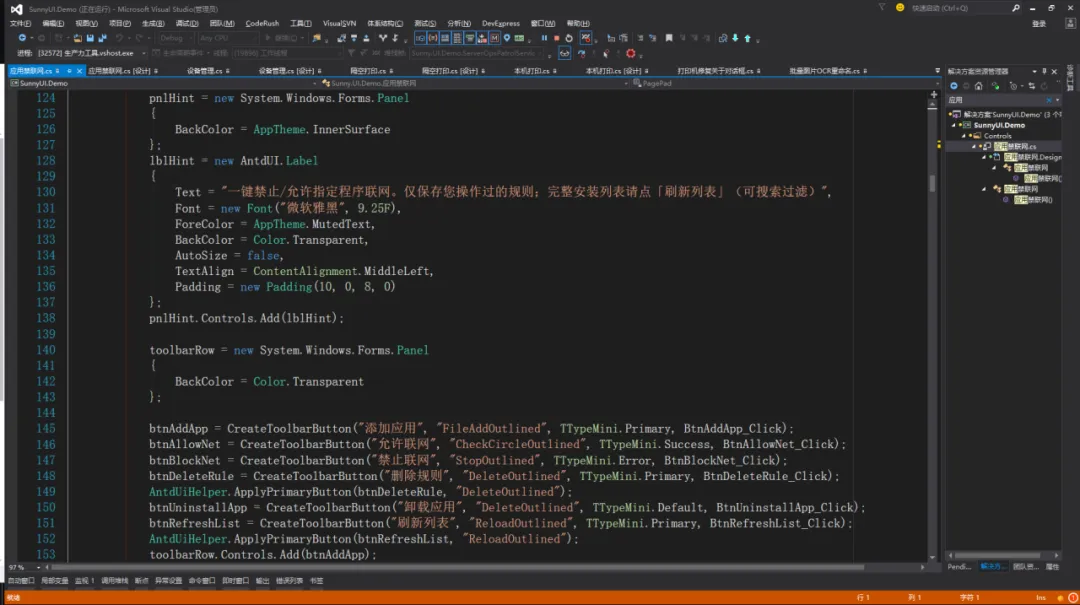Open the document tab overflow dropdown arrow
The image size is (1080, 605).
(x=937, y=71)
